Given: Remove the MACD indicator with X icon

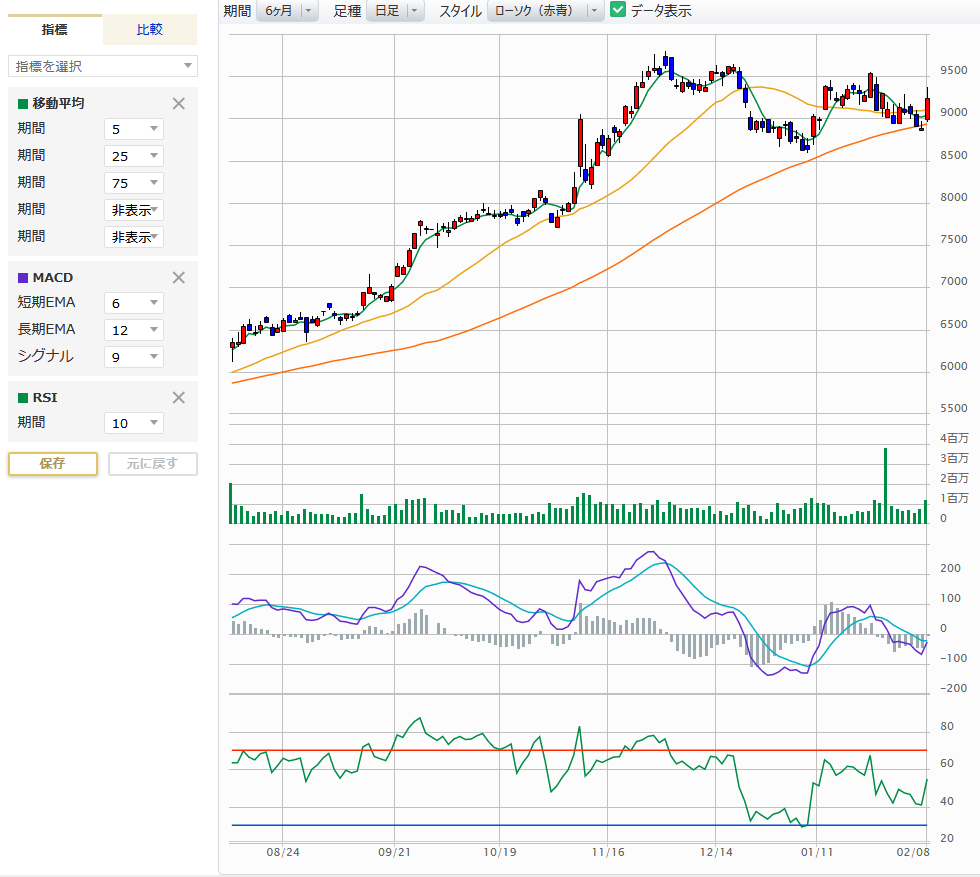Looking at the screenshot, I should coord(179,278).
